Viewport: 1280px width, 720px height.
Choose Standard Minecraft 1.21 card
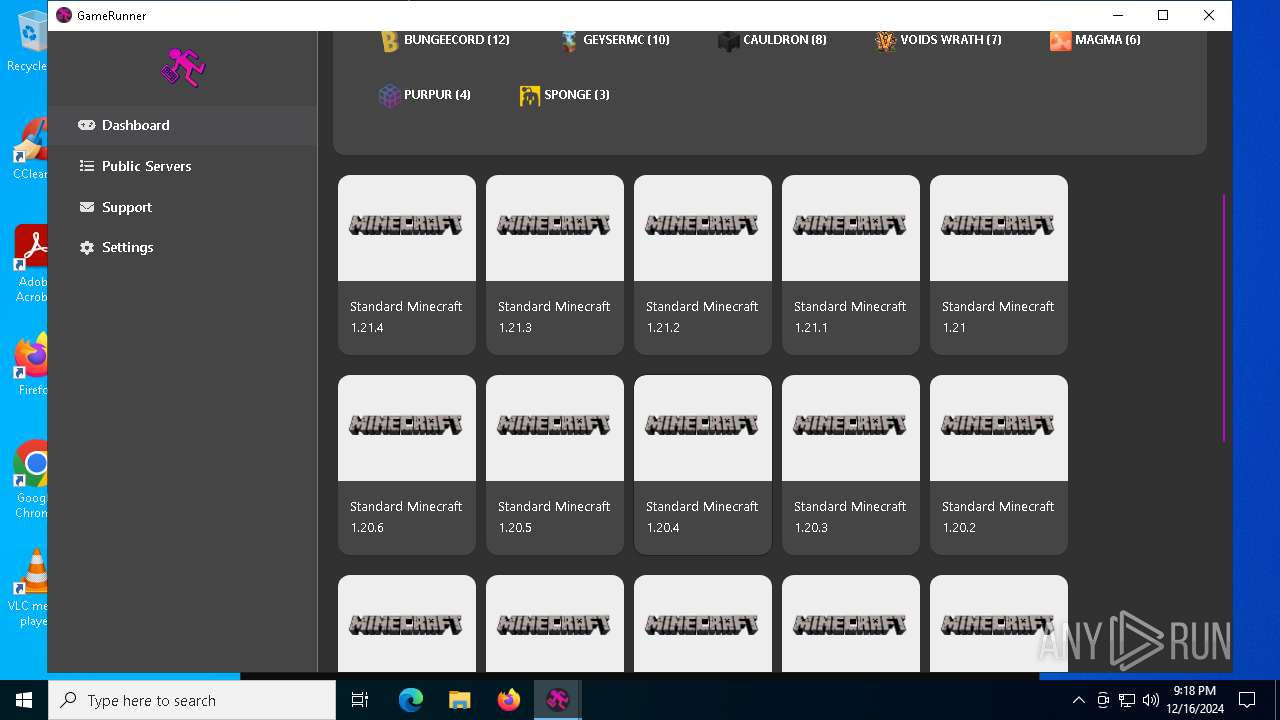tap(999, 265)
